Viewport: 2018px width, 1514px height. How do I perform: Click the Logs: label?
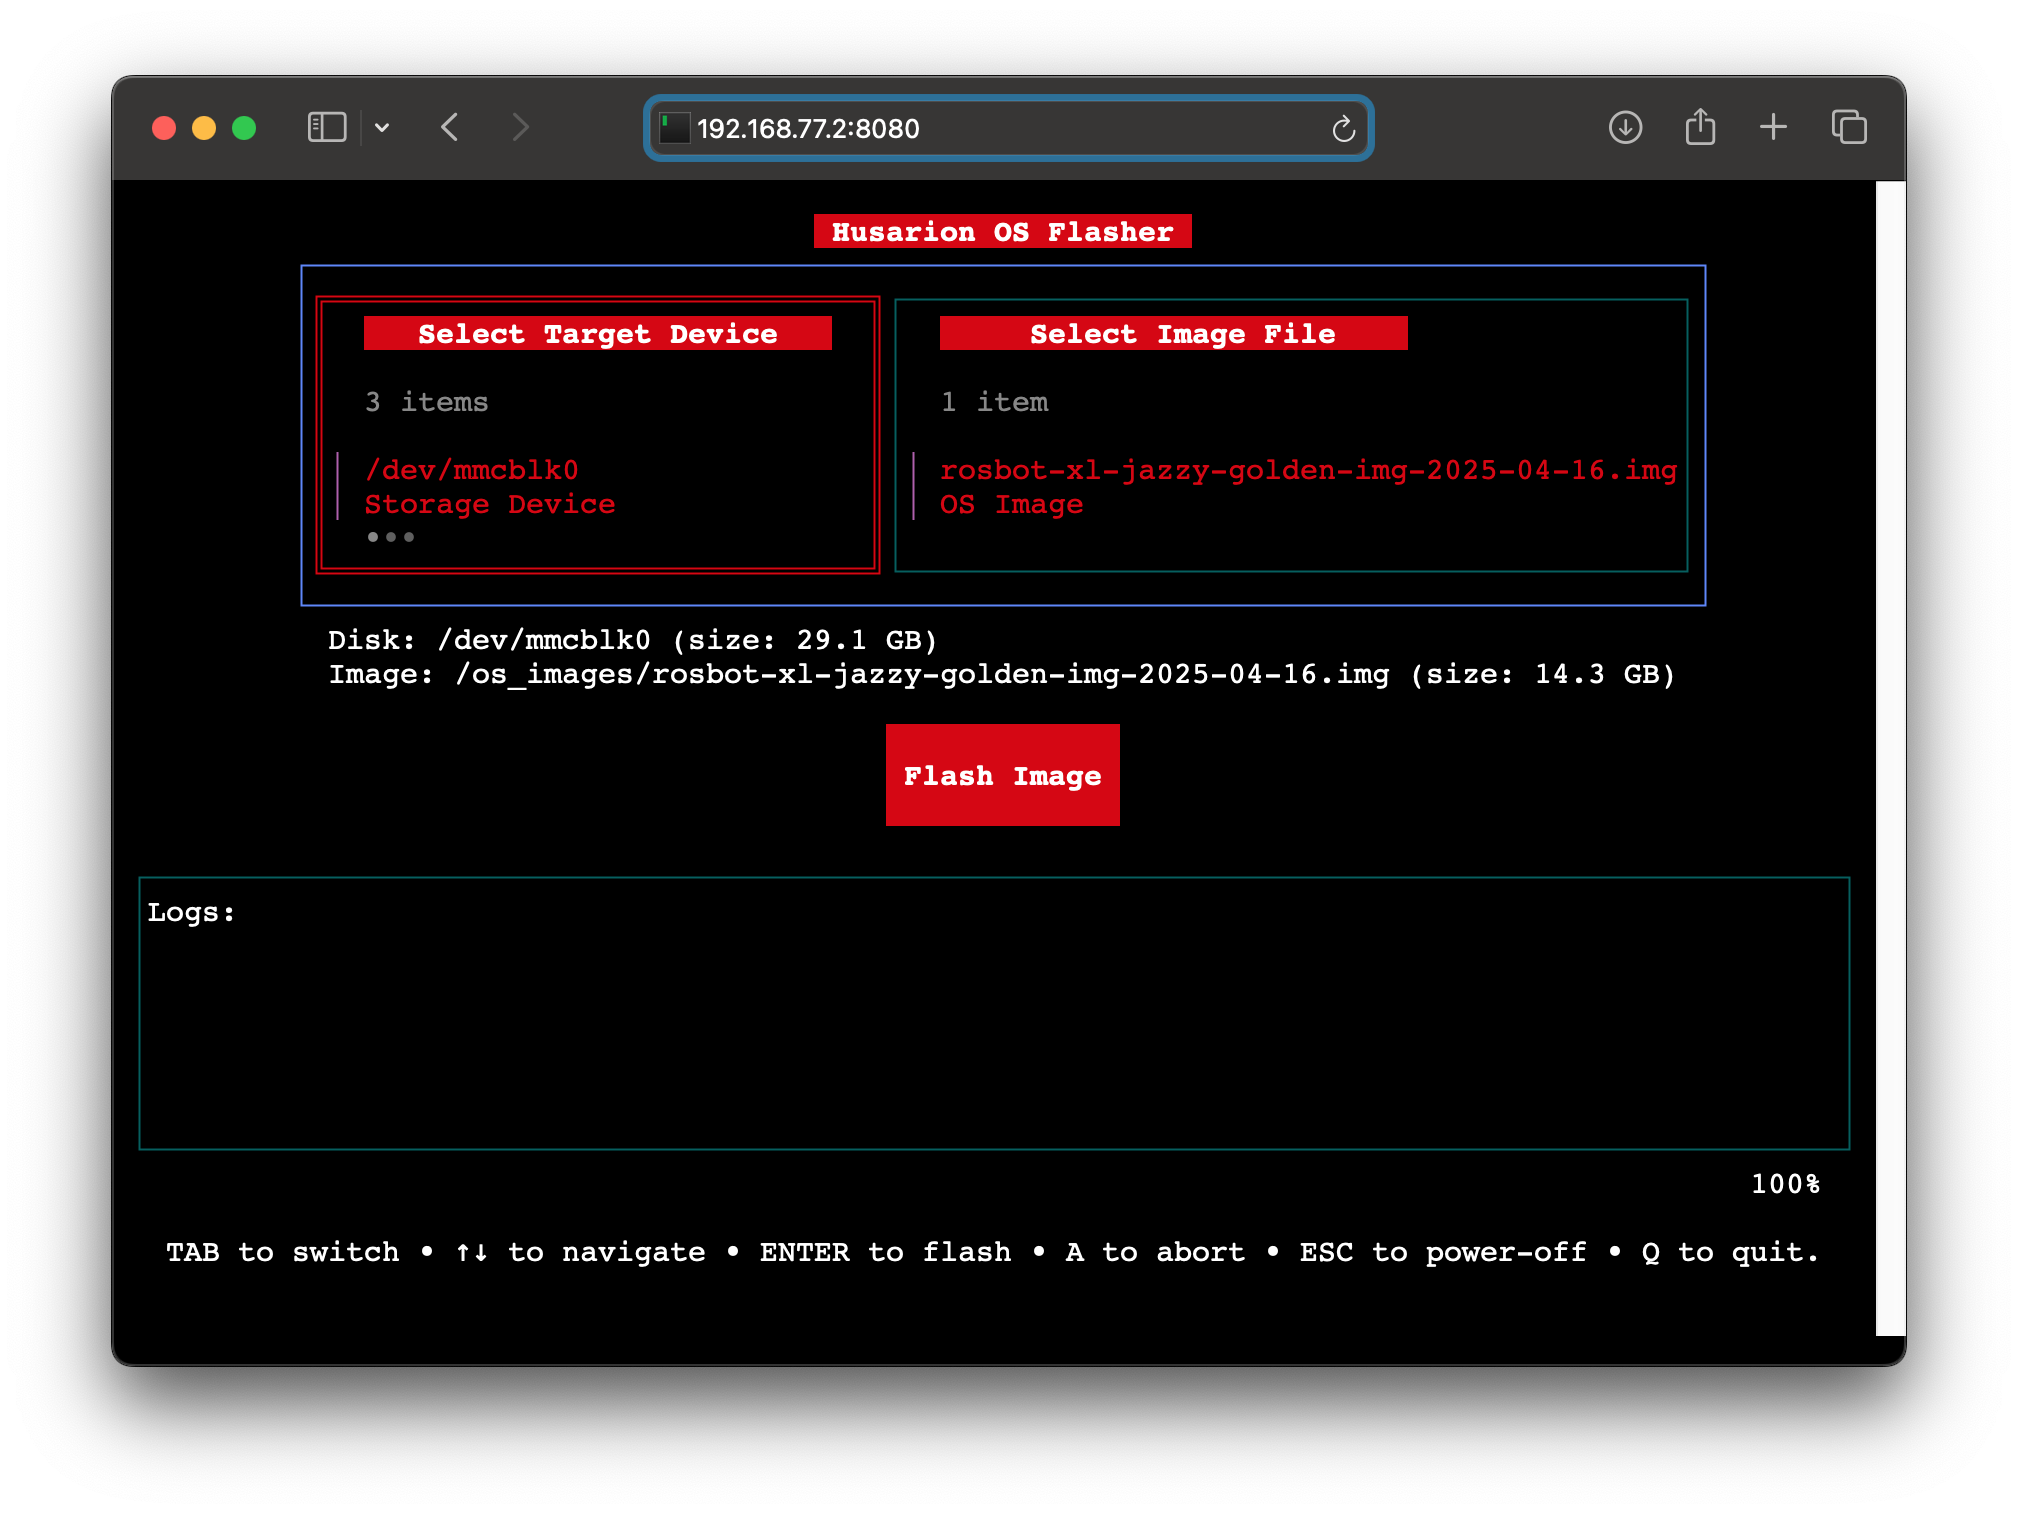tap(191, 912)
